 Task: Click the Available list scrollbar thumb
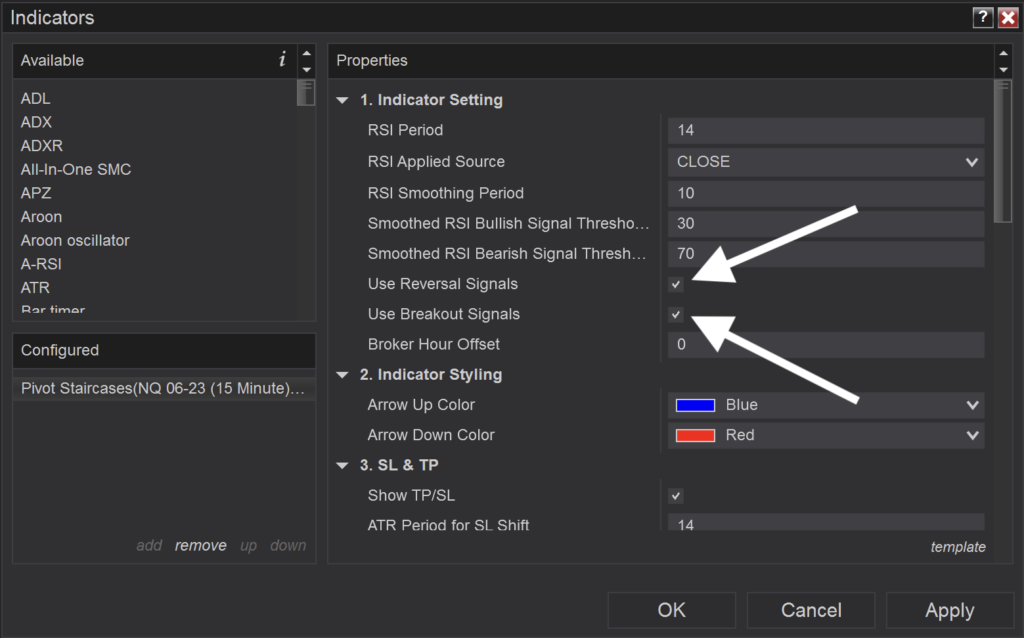click(306, 92)
